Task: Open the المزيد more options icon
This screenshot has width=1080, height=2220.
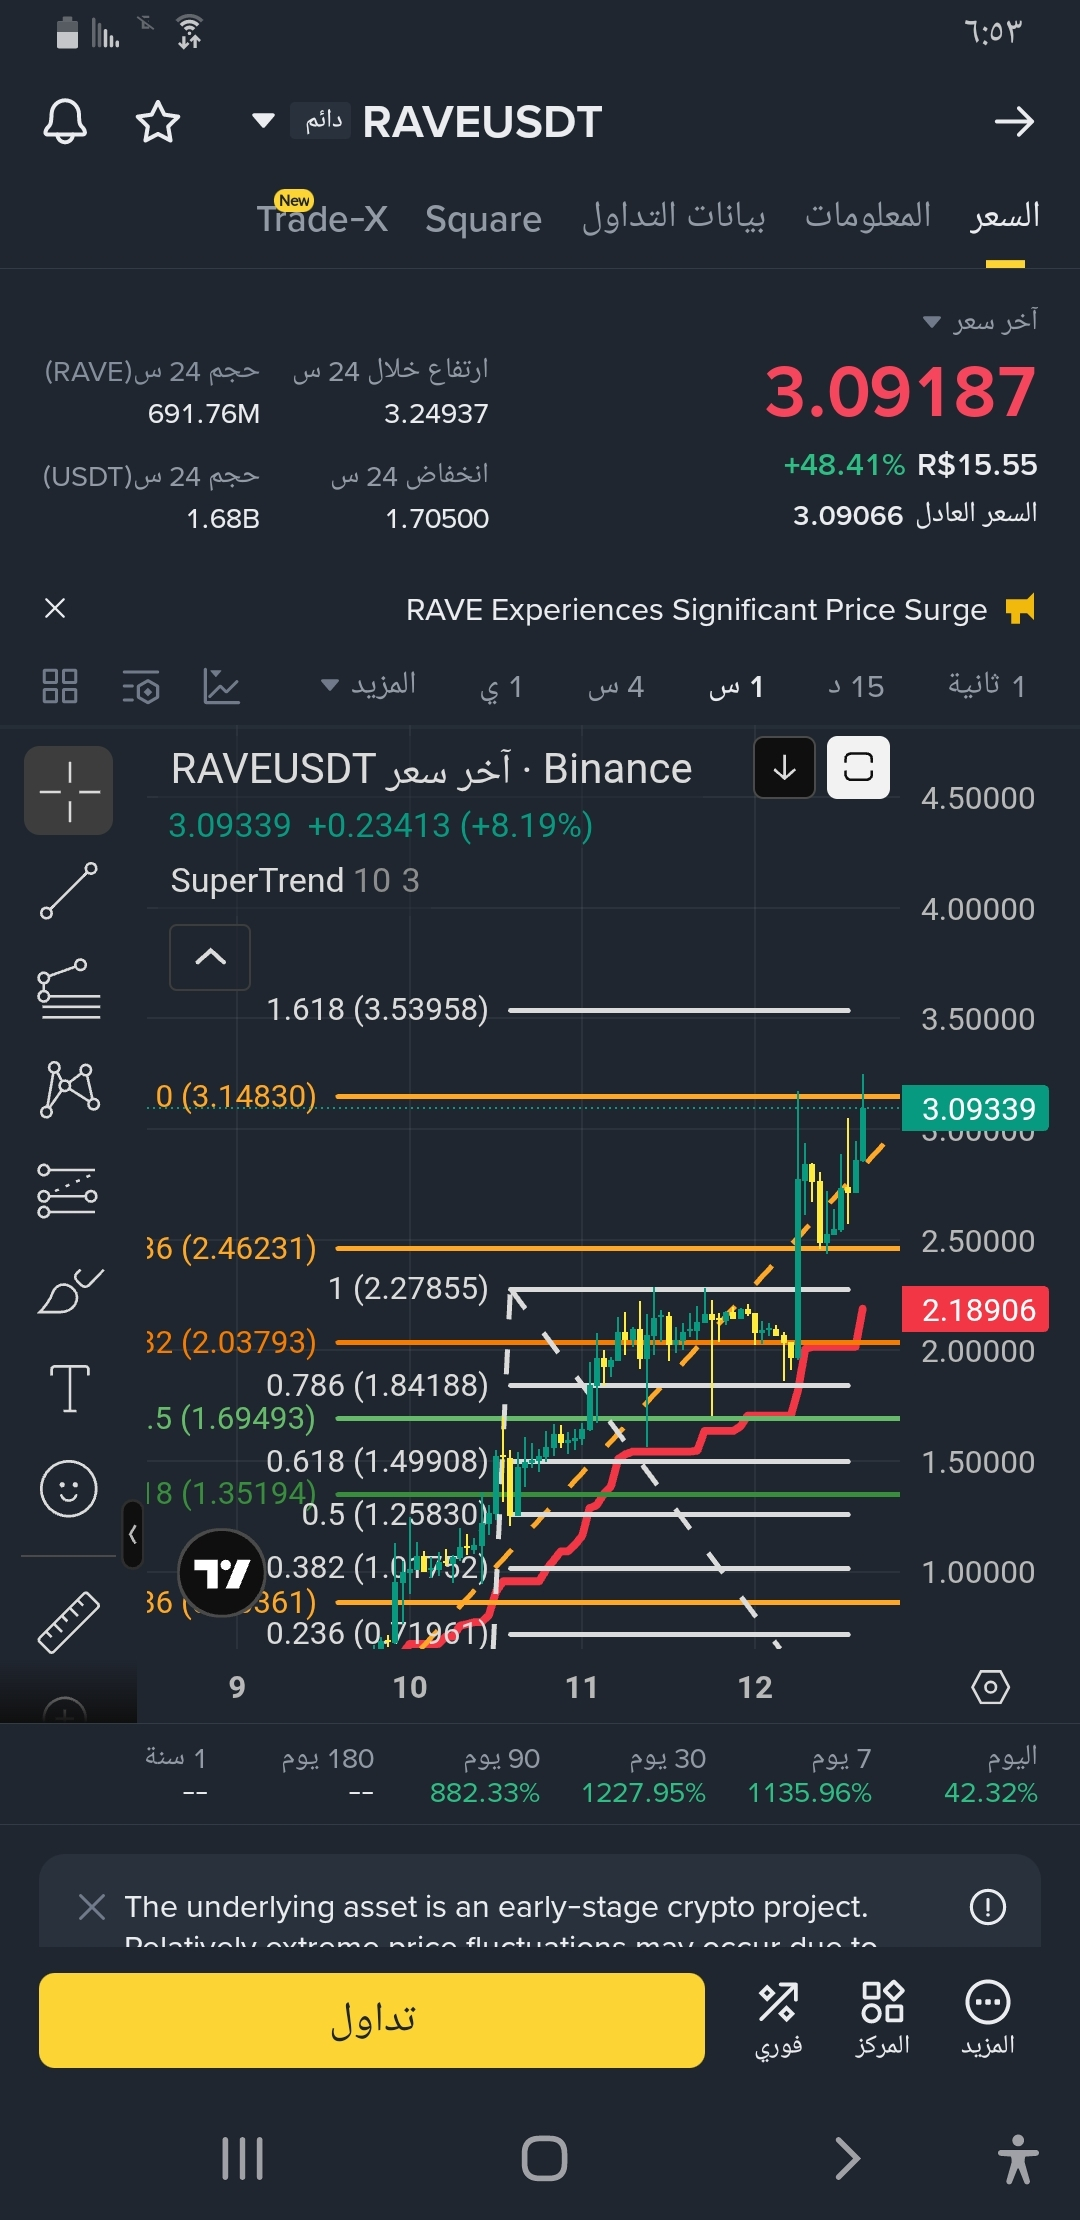Action: coord(988,2019)
